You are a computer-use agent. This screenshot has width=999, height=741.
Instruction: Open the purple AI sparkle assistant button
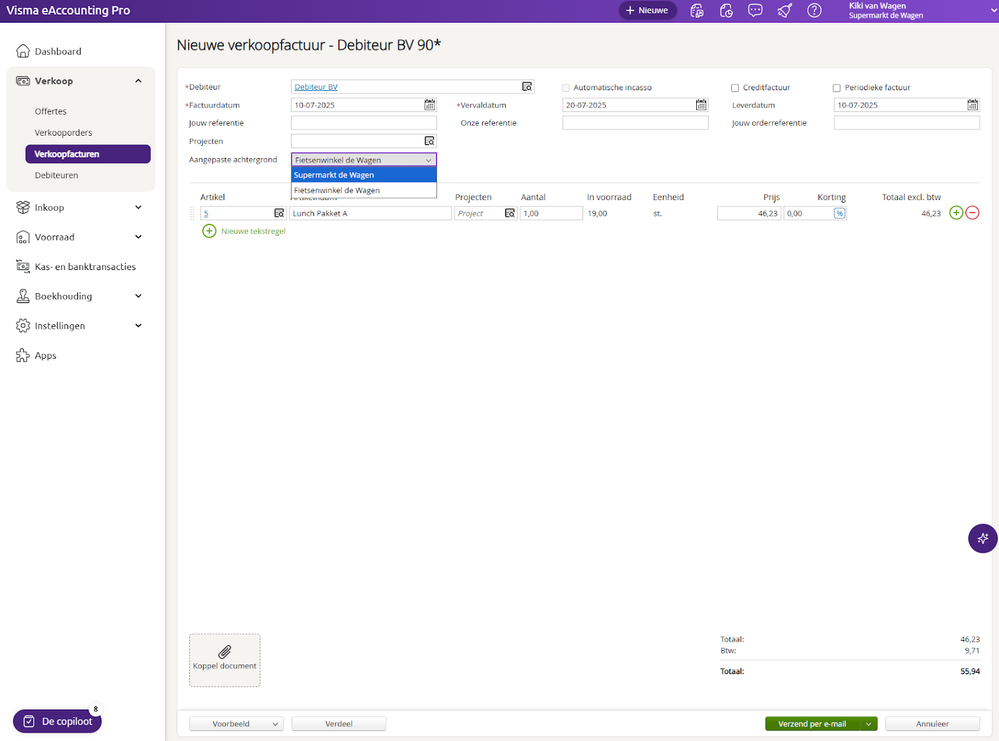983,538
